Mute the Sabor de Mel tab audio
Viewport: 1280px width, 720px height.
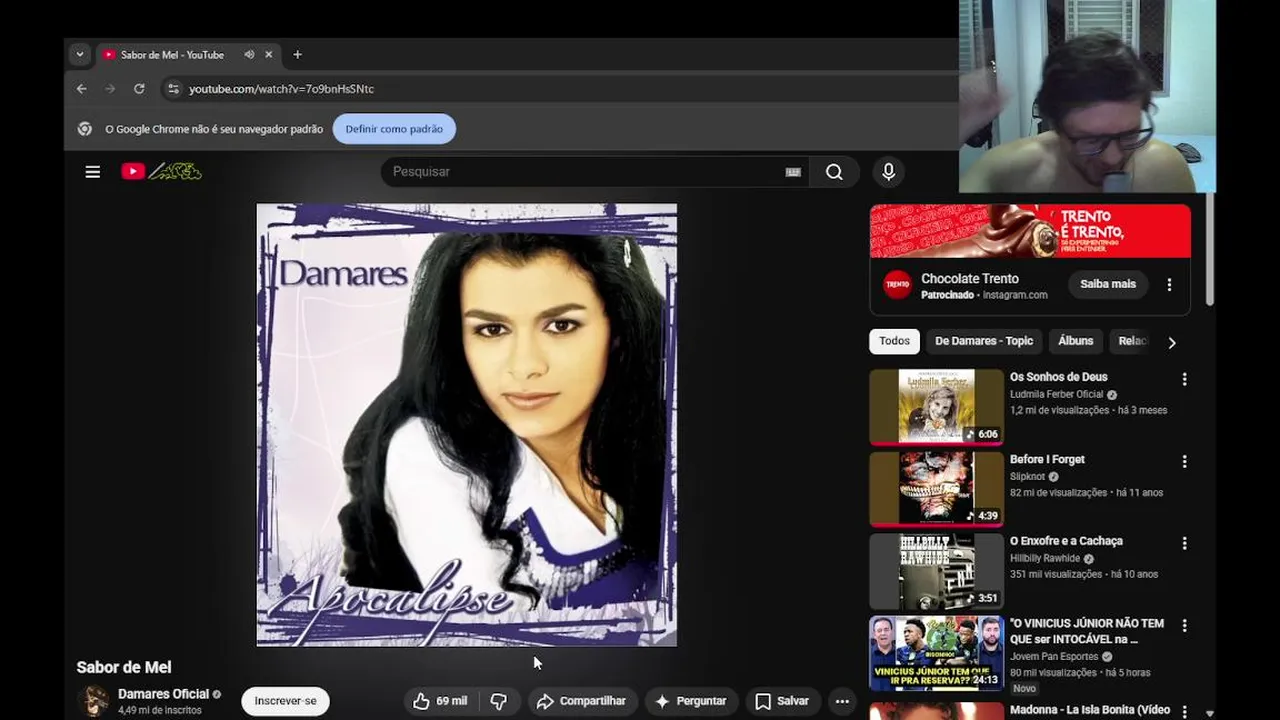pyautogui.click(x=249, y=55)
